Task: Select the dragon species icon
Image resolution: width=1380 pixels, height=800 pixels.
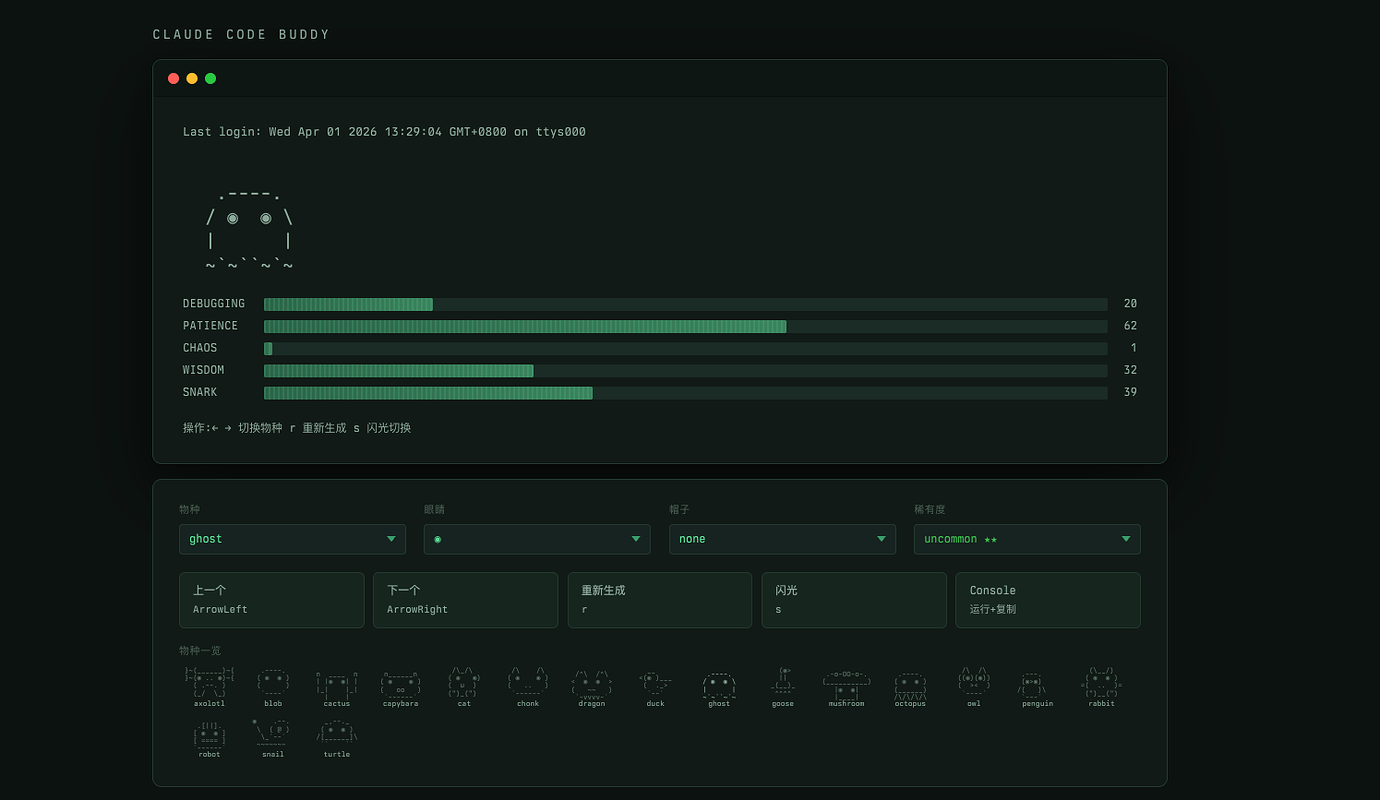Action: [x=592, y=686]
